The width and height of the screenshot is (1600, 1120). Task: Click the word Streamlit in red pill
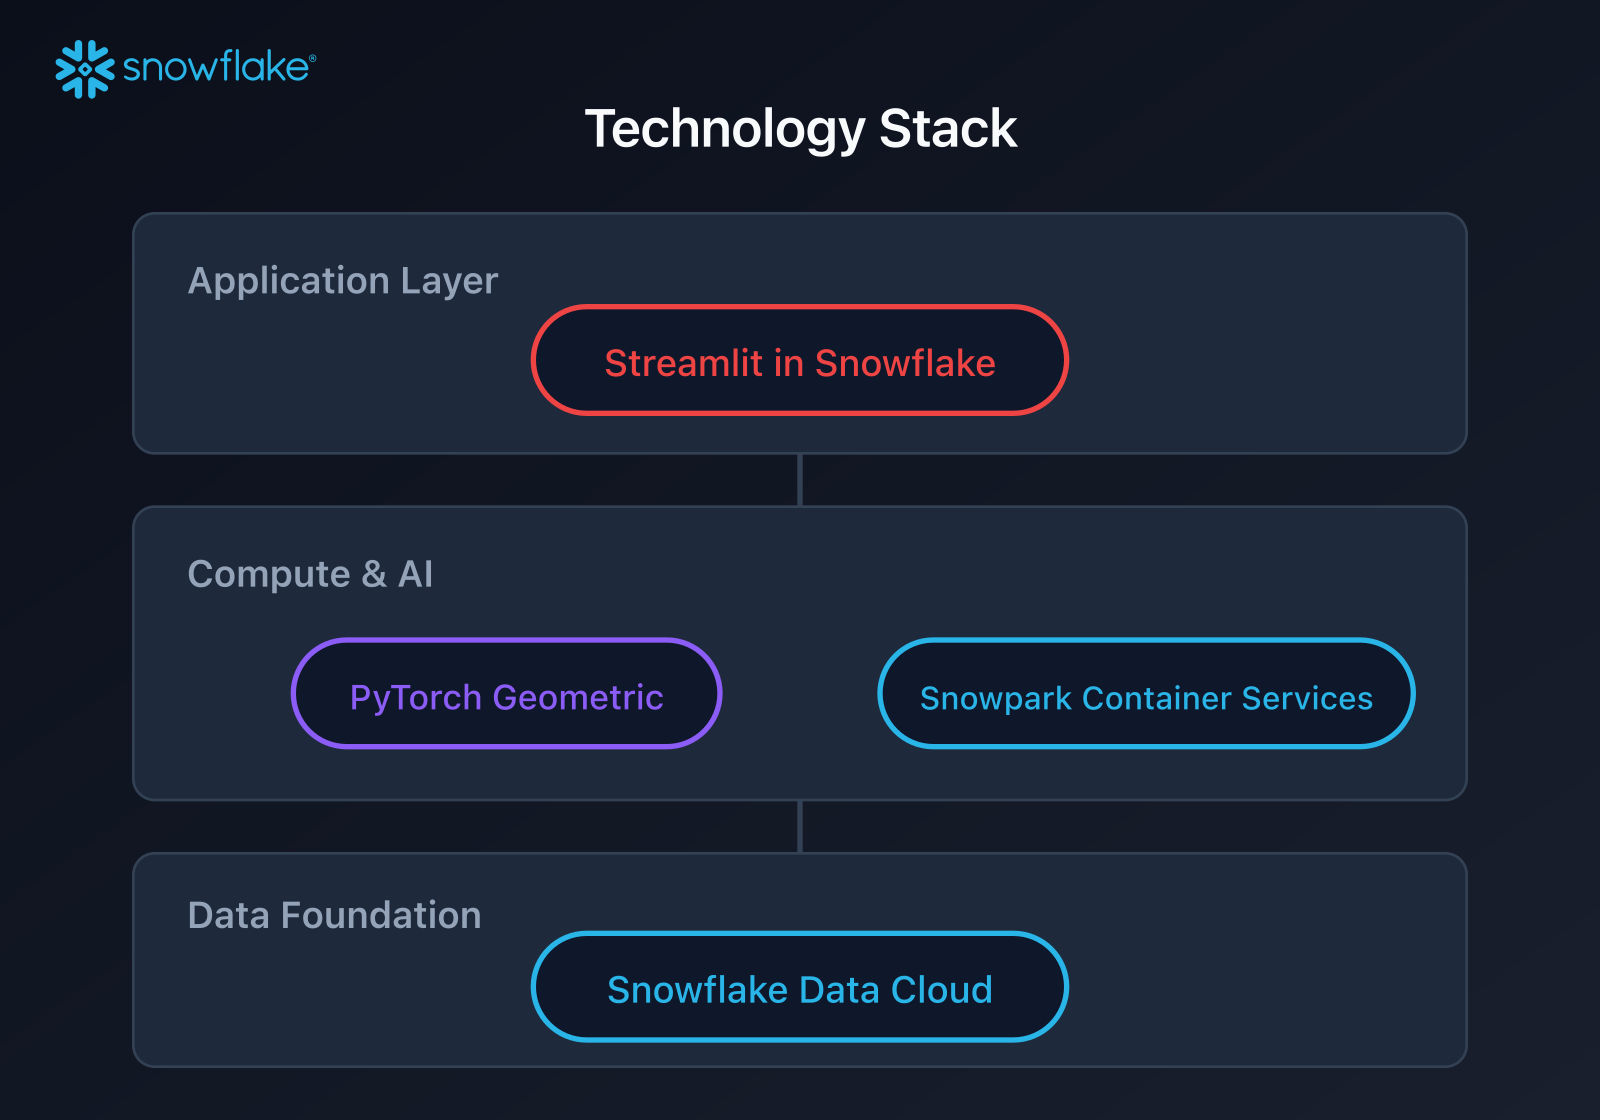point(683,363)
